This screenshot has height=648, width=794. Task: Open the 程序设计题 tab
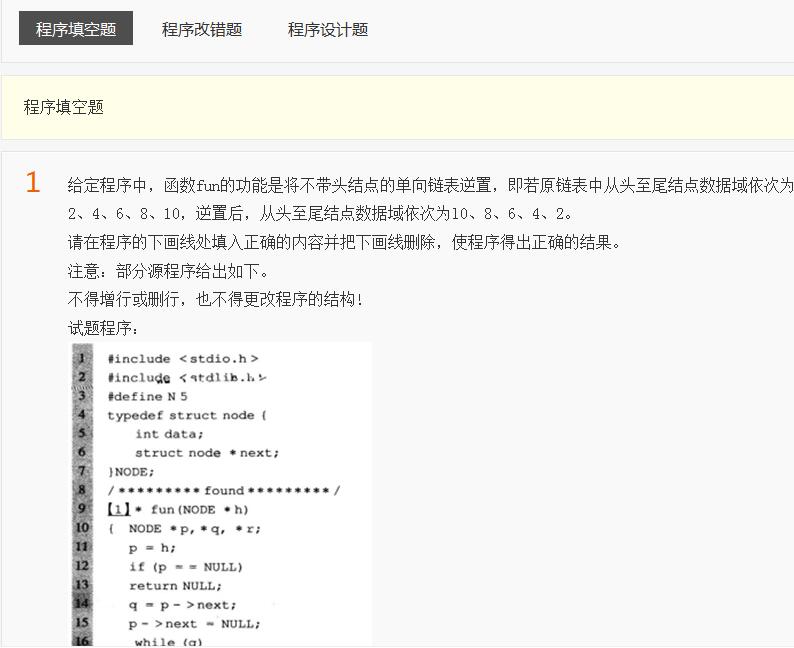coord(328,29)
